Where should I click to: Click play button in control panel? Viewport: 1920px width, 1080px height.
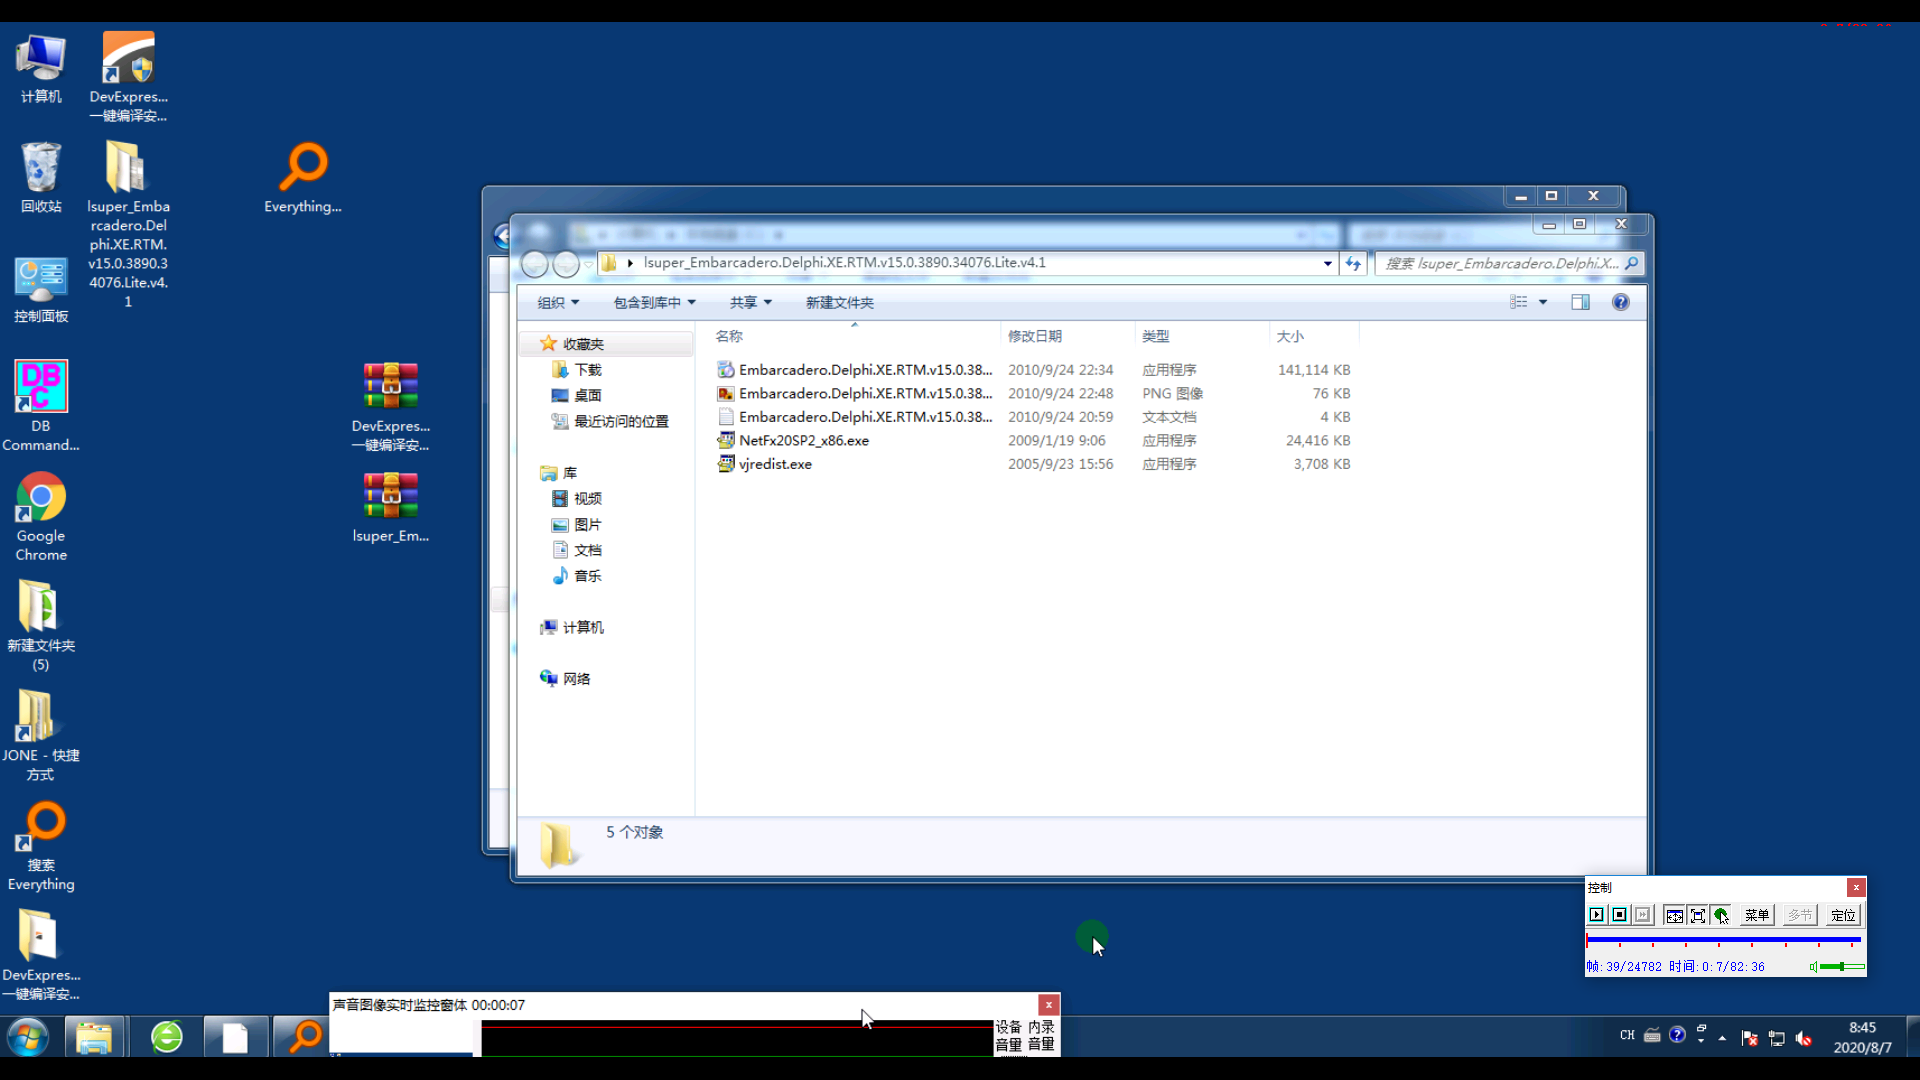[1596, 915]
